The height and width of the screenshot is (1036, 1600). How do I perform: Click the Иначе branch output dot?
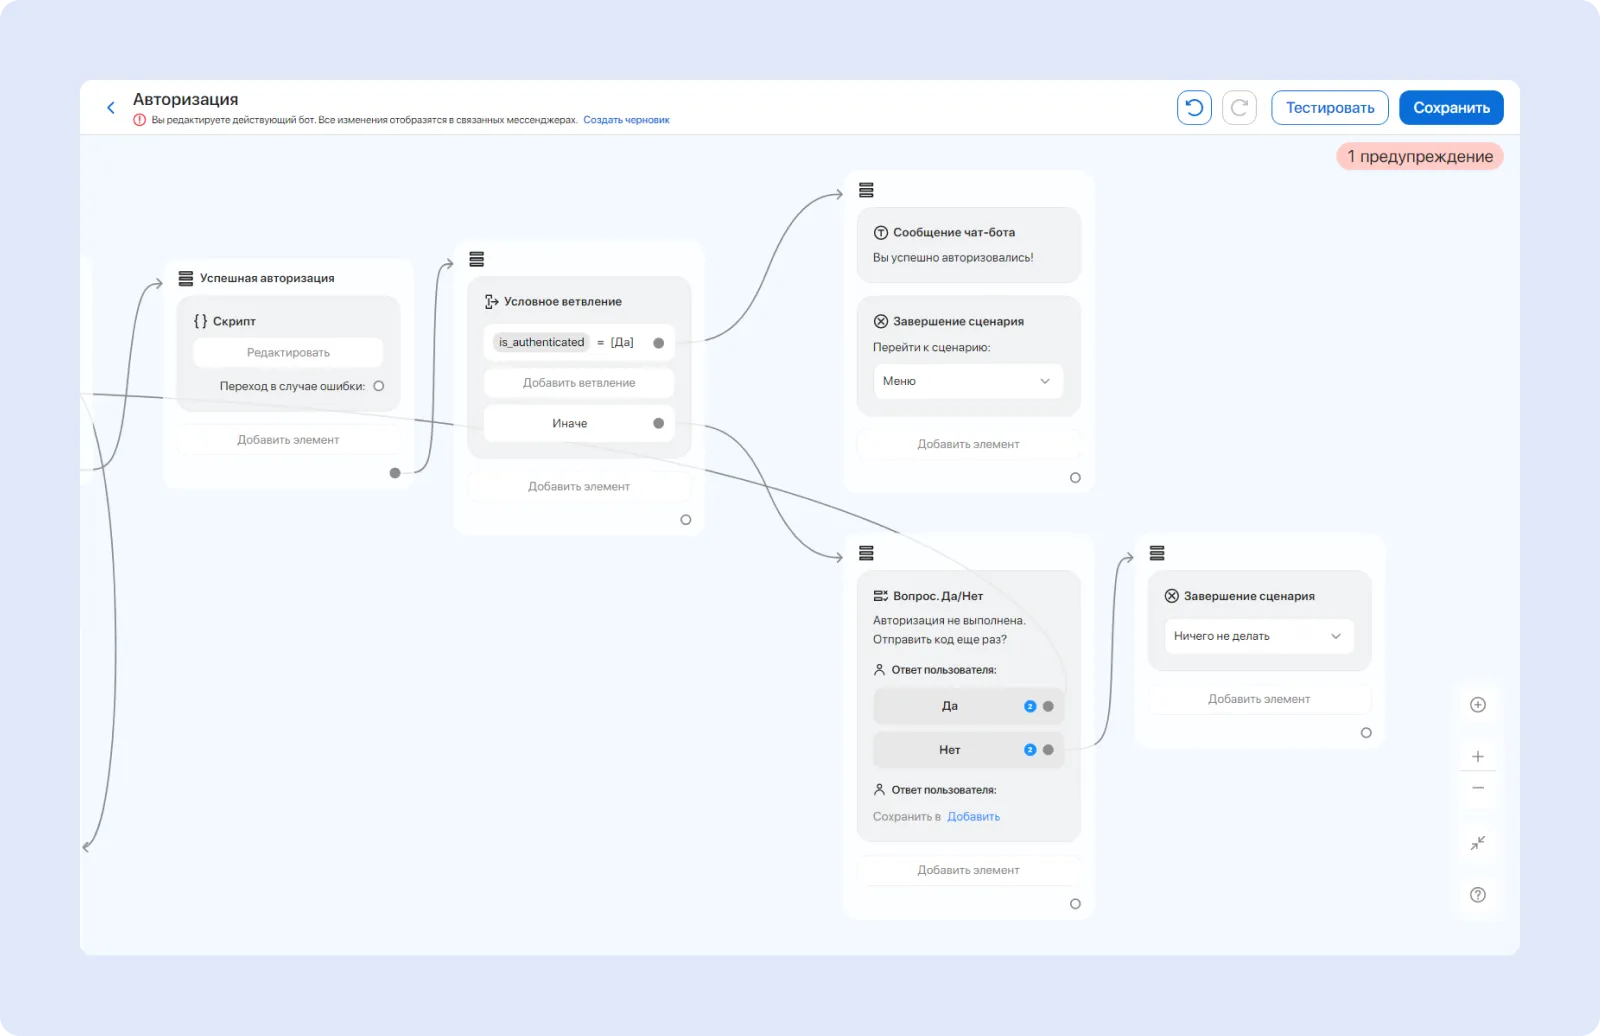[658, 423]
